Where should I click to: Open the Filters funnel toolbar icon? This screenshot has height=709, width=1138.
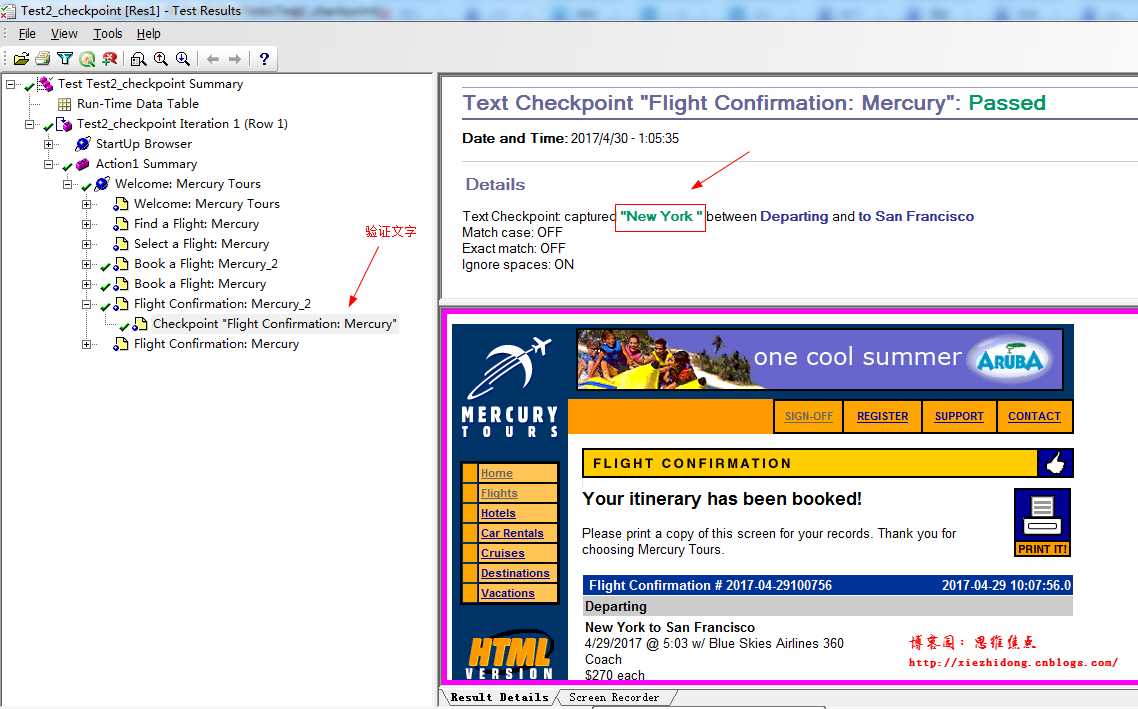(65, 59)
